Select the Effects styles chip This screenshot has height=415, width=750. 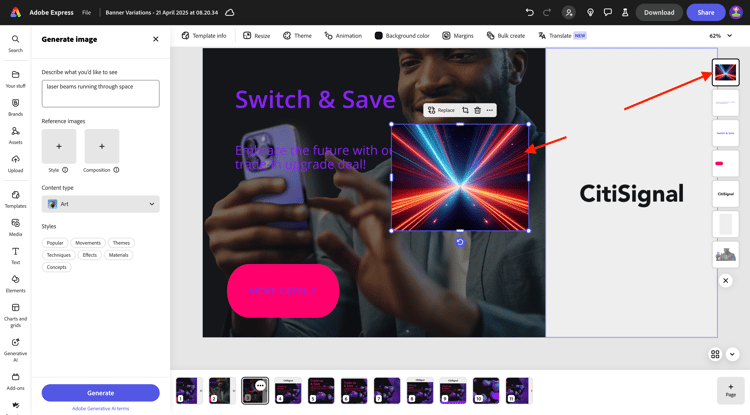pyautogui.click(x=89, y=255)
